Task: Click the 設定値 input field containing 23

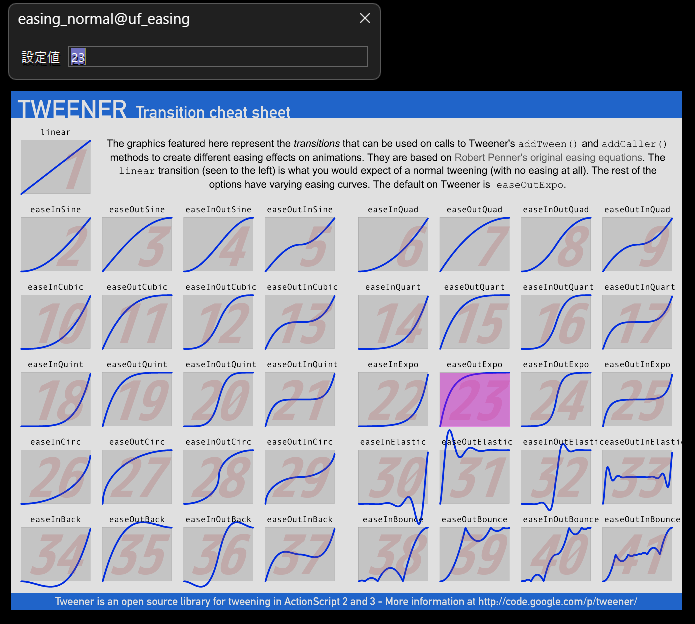Action: click(218, 57)
